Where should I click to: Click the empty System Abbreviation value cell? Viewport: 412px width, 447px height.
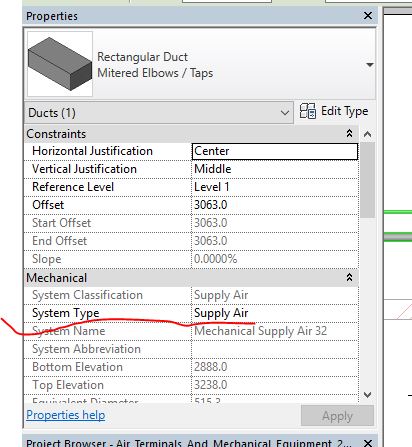coord(275,349)
